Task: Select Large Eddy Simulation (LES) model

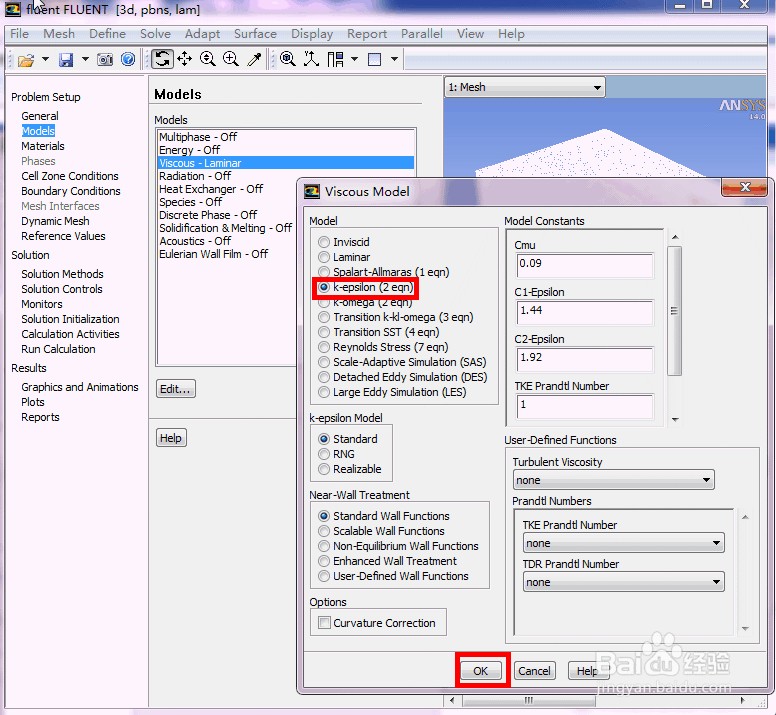Action: coord(324,392)
